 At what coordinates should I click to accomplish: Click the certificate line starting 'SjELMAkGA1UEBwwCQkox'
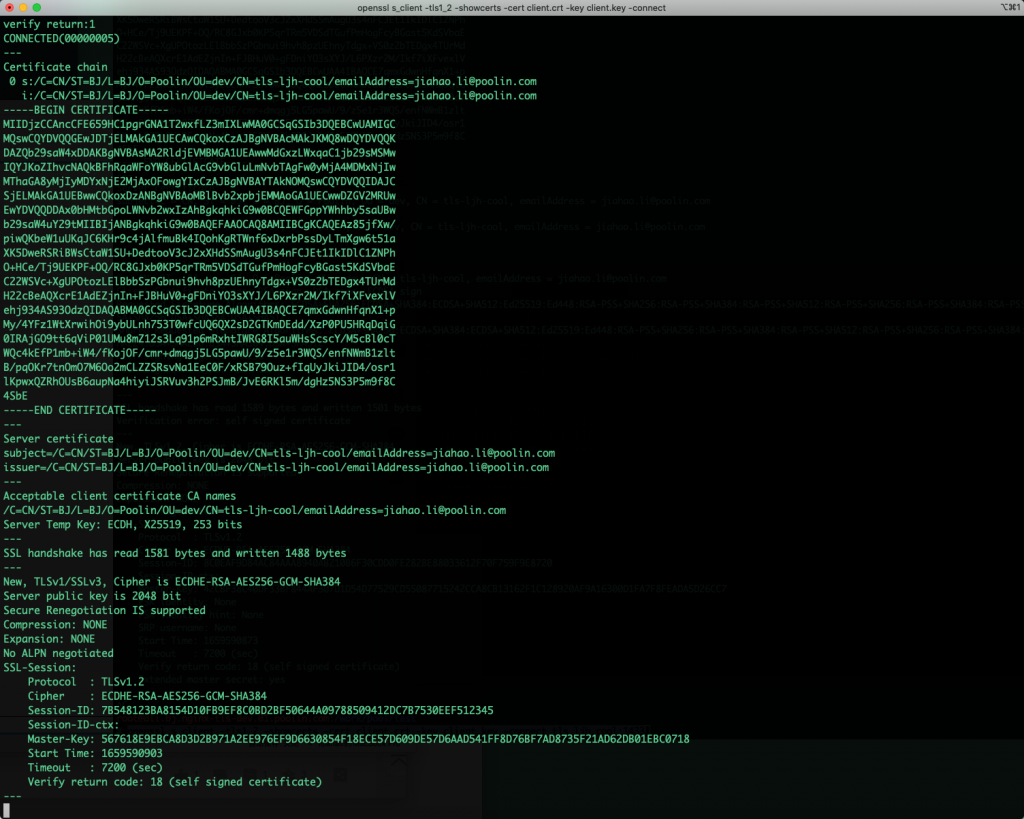pyautogui.click(x=199, y=196)
